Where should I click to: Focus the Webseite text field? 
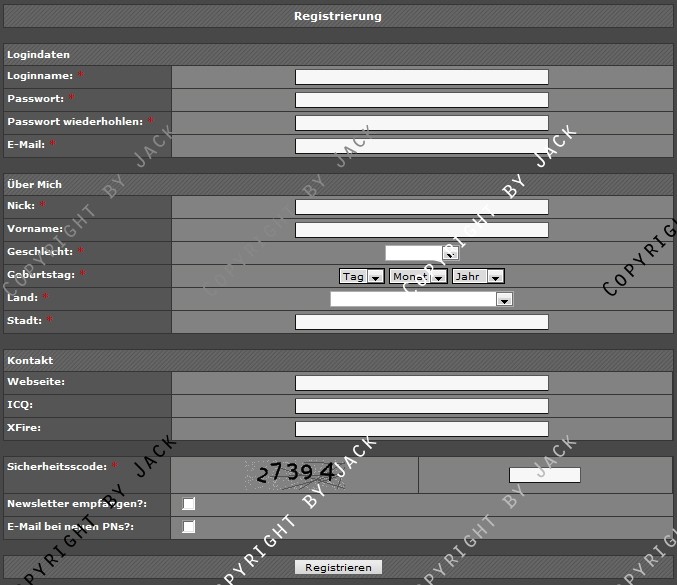421,383
